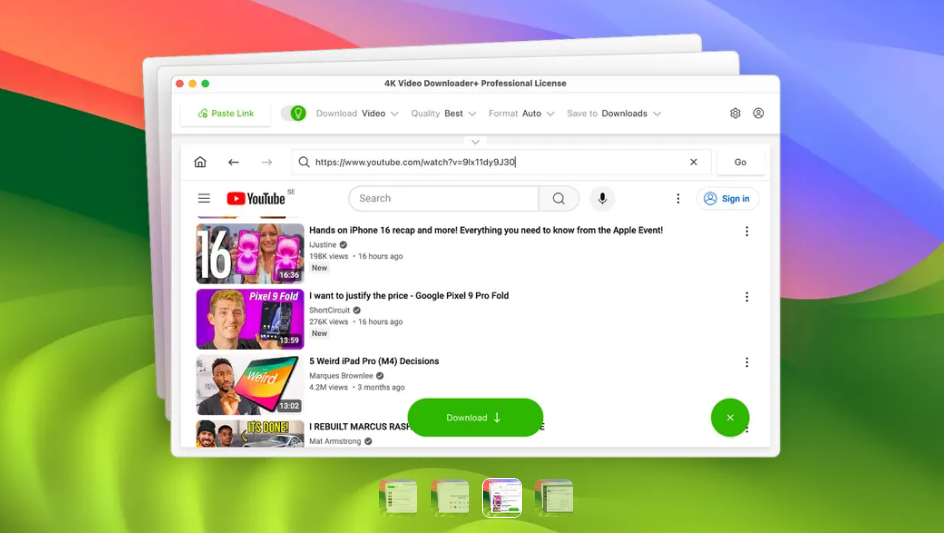Open the Quality Best dropdown
The image size is (944, 533).
coord(444,113)
